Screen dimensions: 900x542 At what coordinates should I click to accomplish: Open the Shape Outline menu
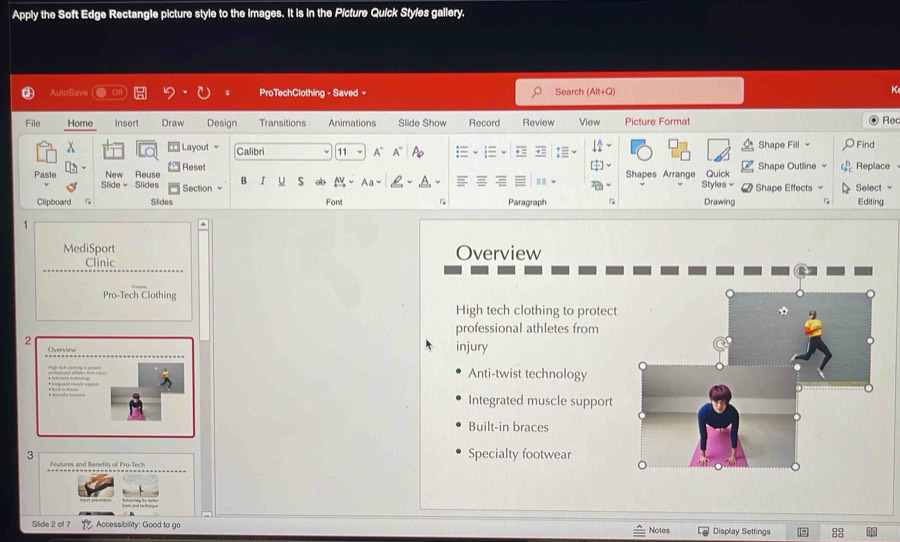click(784, 166)
